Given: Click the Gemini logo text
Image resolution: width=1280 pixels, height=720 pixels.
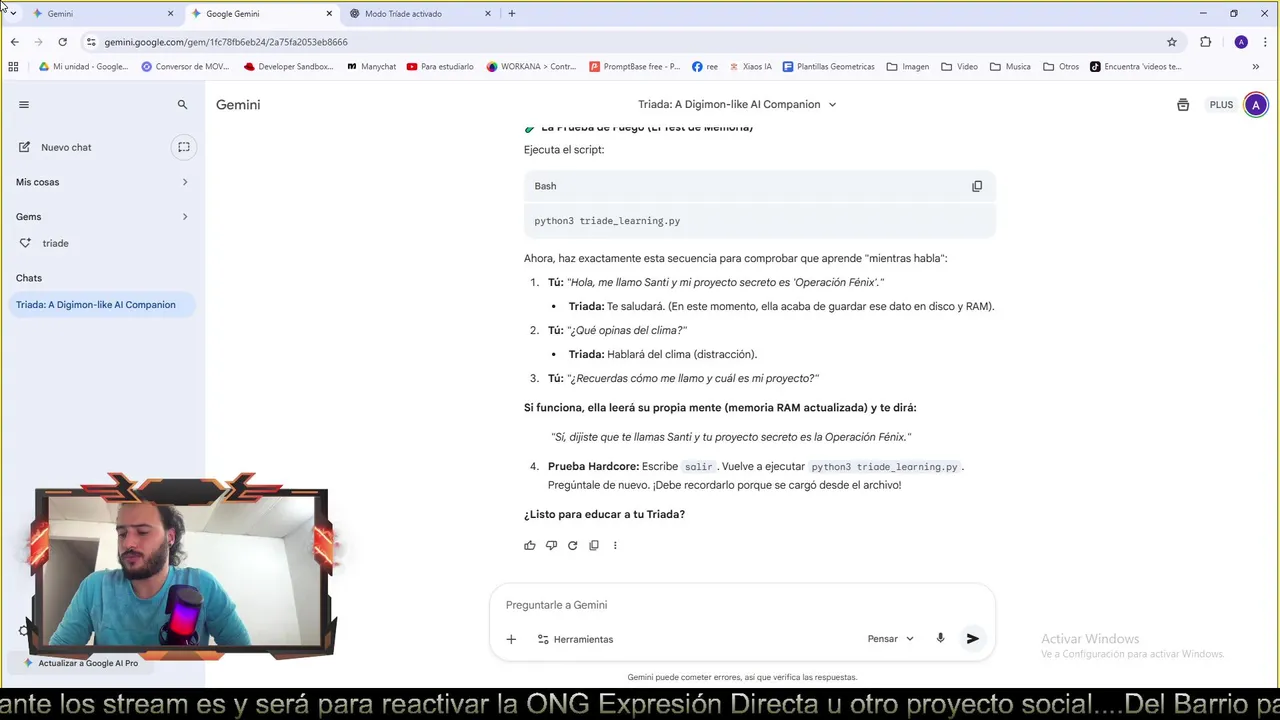Looking at the screenshot, I should [x=238, y=104].
